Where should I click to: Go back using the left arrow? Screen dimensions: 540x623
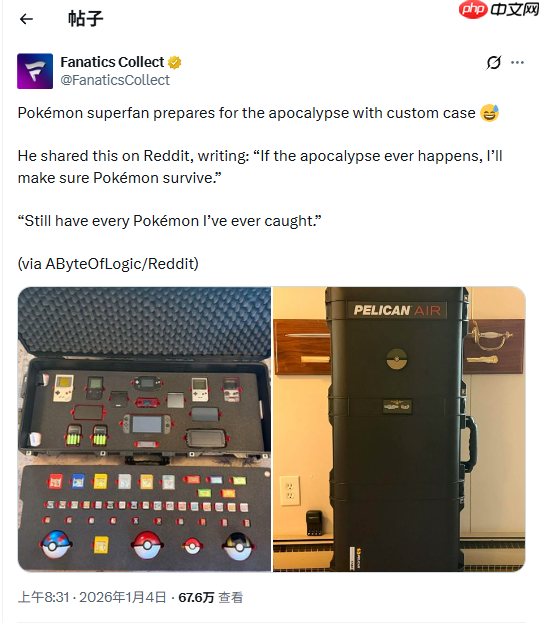(26, 19)
